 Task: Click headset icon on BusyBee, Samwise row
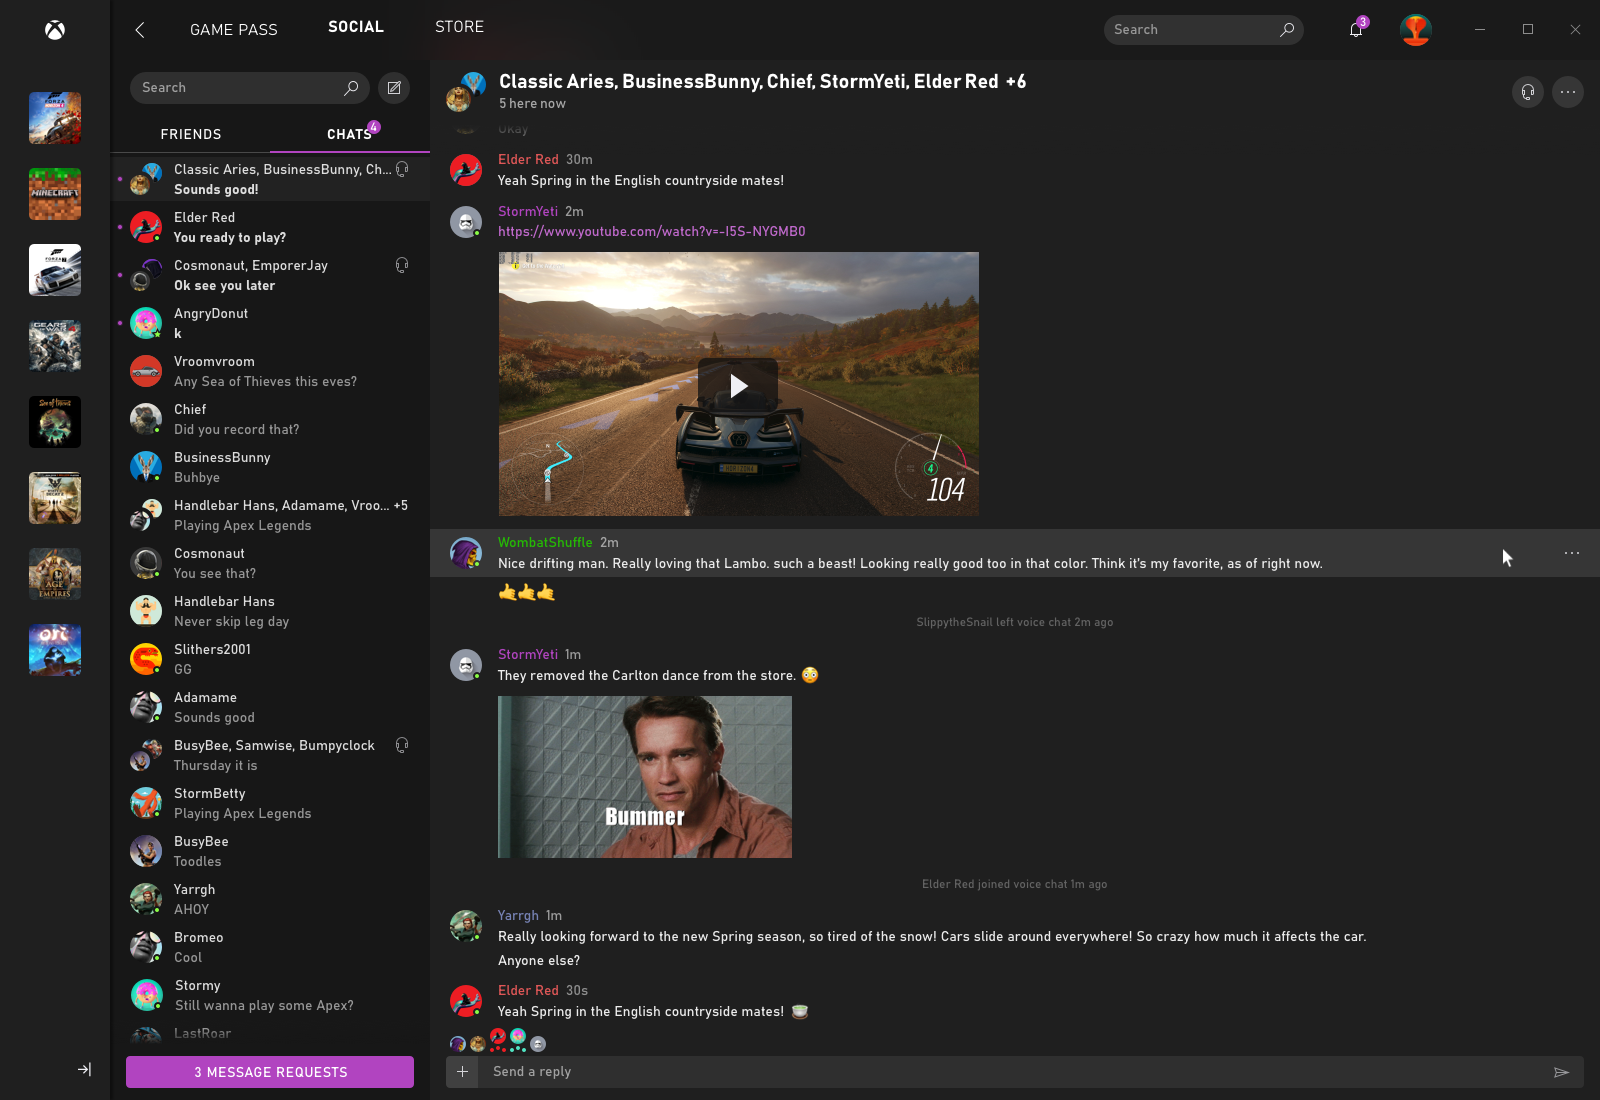pyautogui.click(x=402, y=745)
